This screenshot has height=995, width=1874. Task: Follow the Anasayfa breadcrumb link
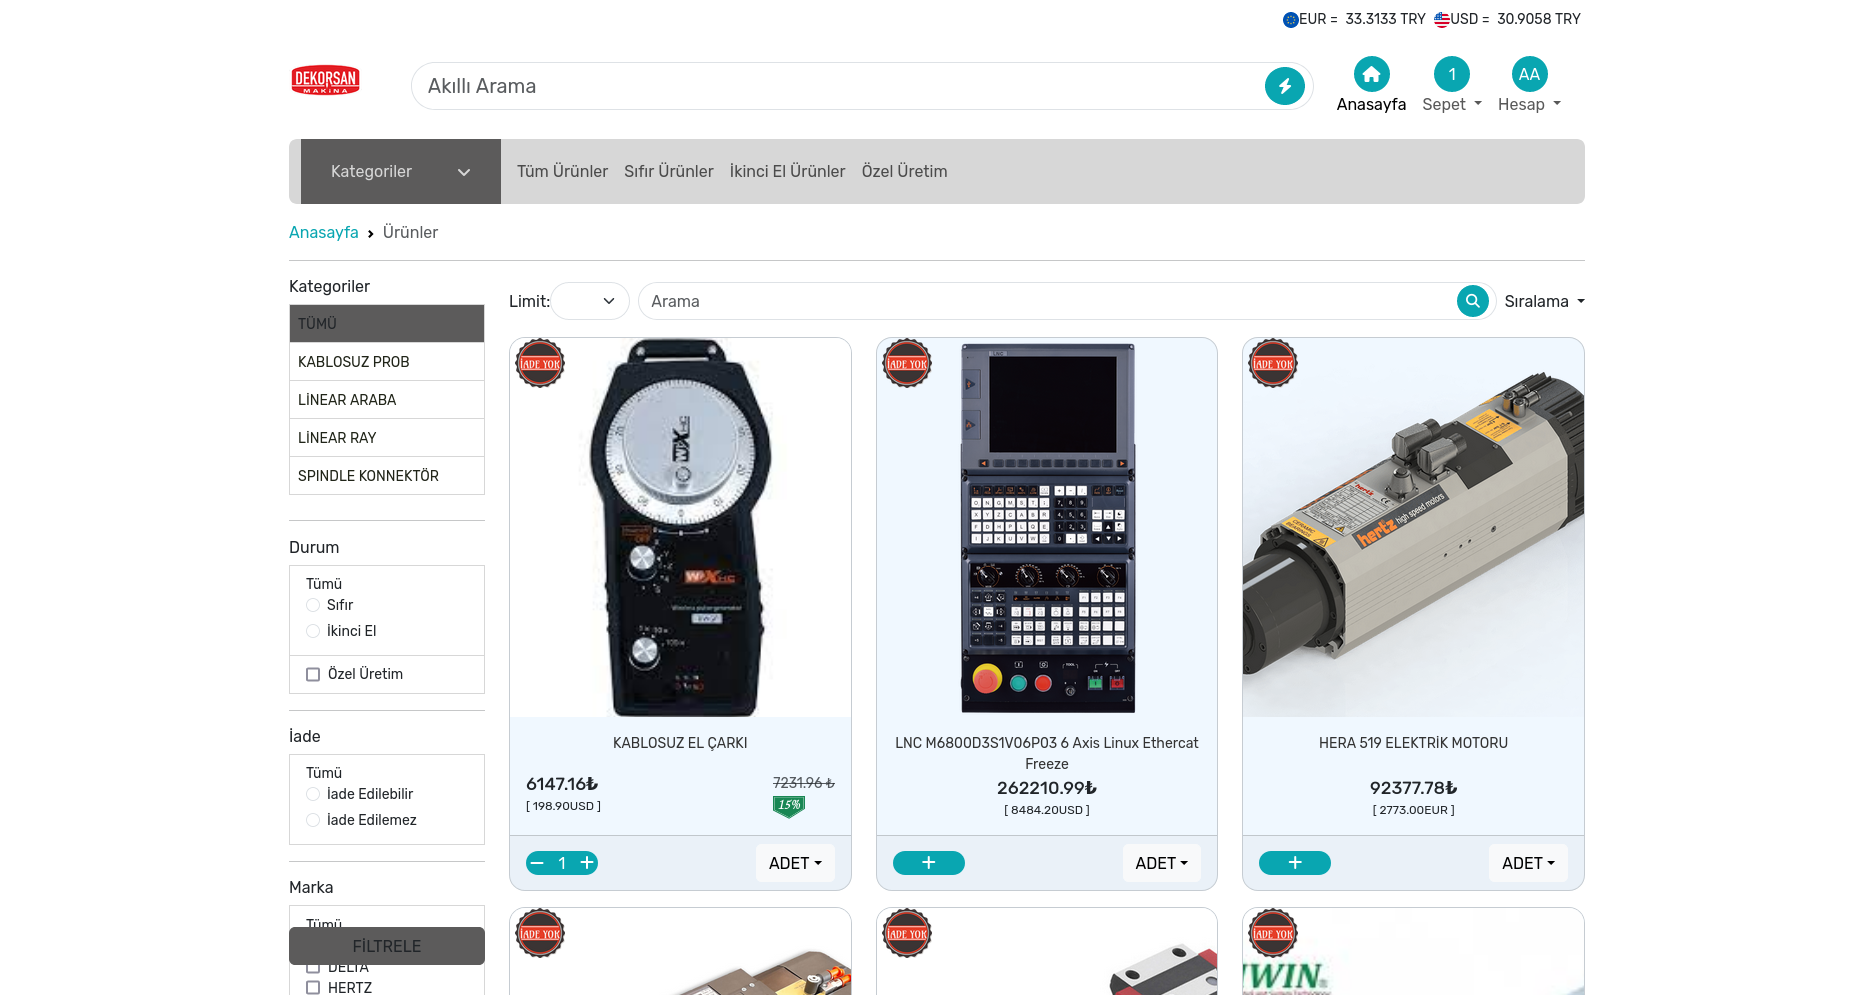324,232
